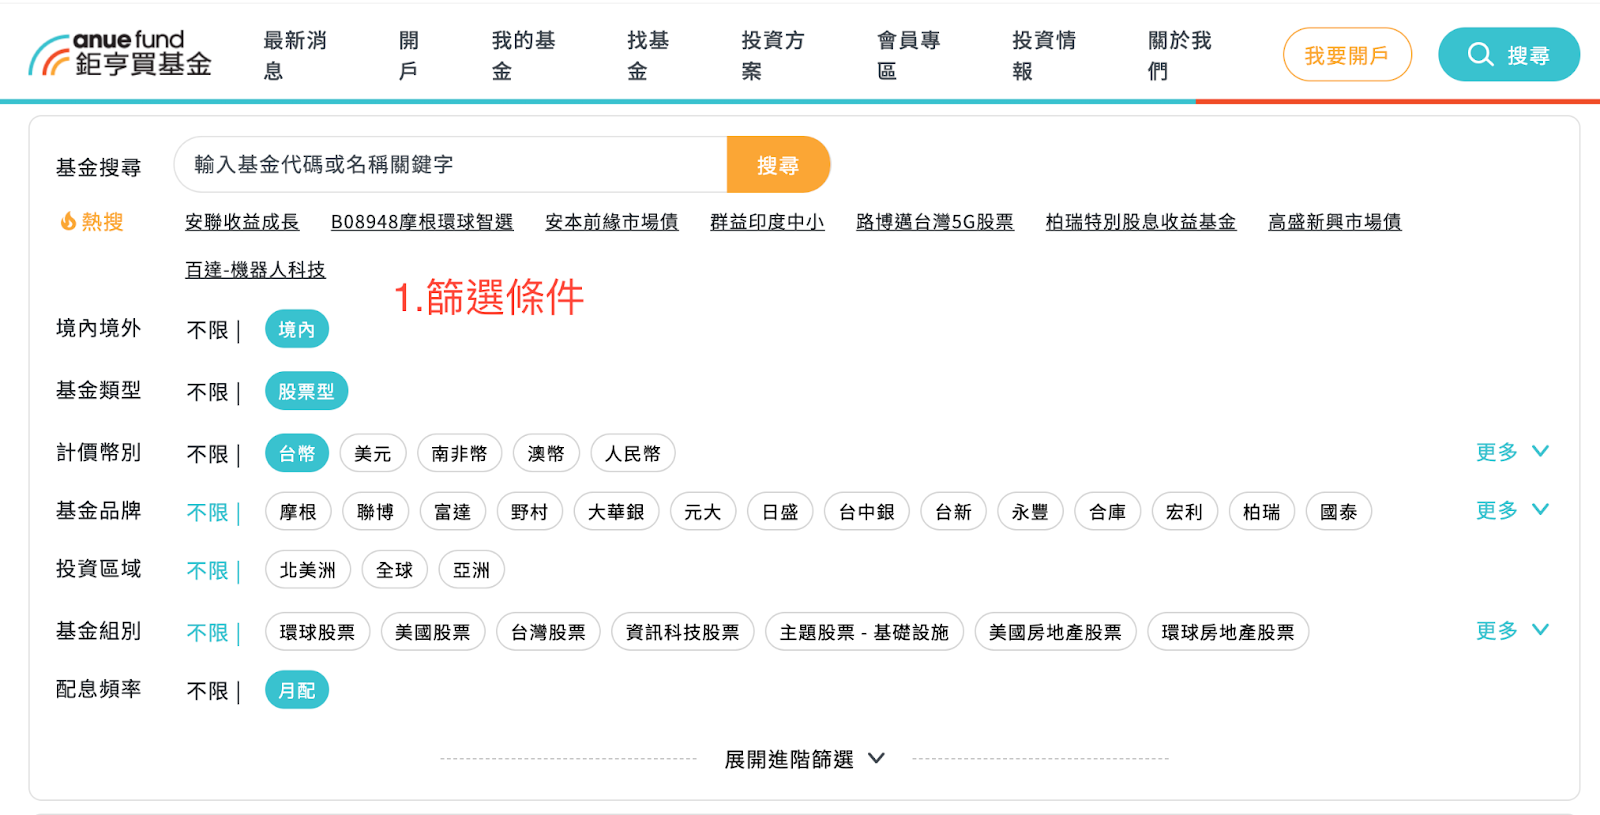The image size is (1600, 815).
Task: Open the 關於我們 menu
Action: coord(1180,55)
